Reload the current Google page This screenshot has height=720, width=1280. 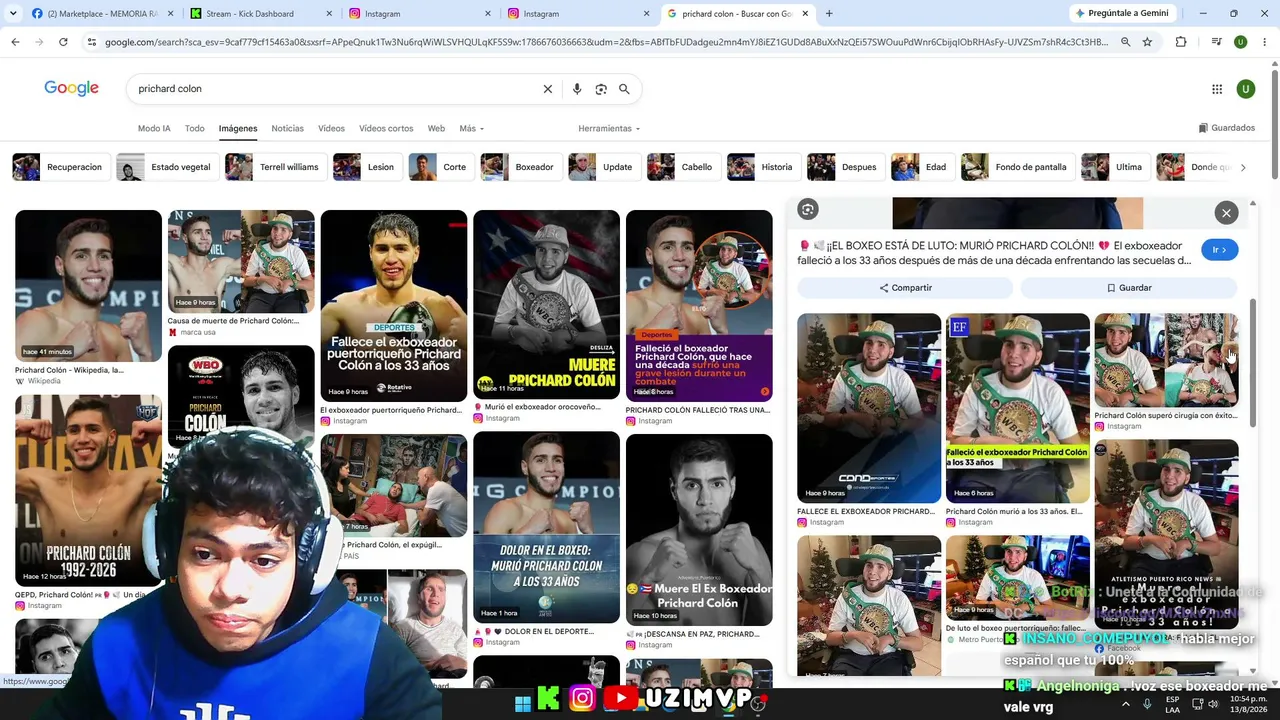coord(63,42)
